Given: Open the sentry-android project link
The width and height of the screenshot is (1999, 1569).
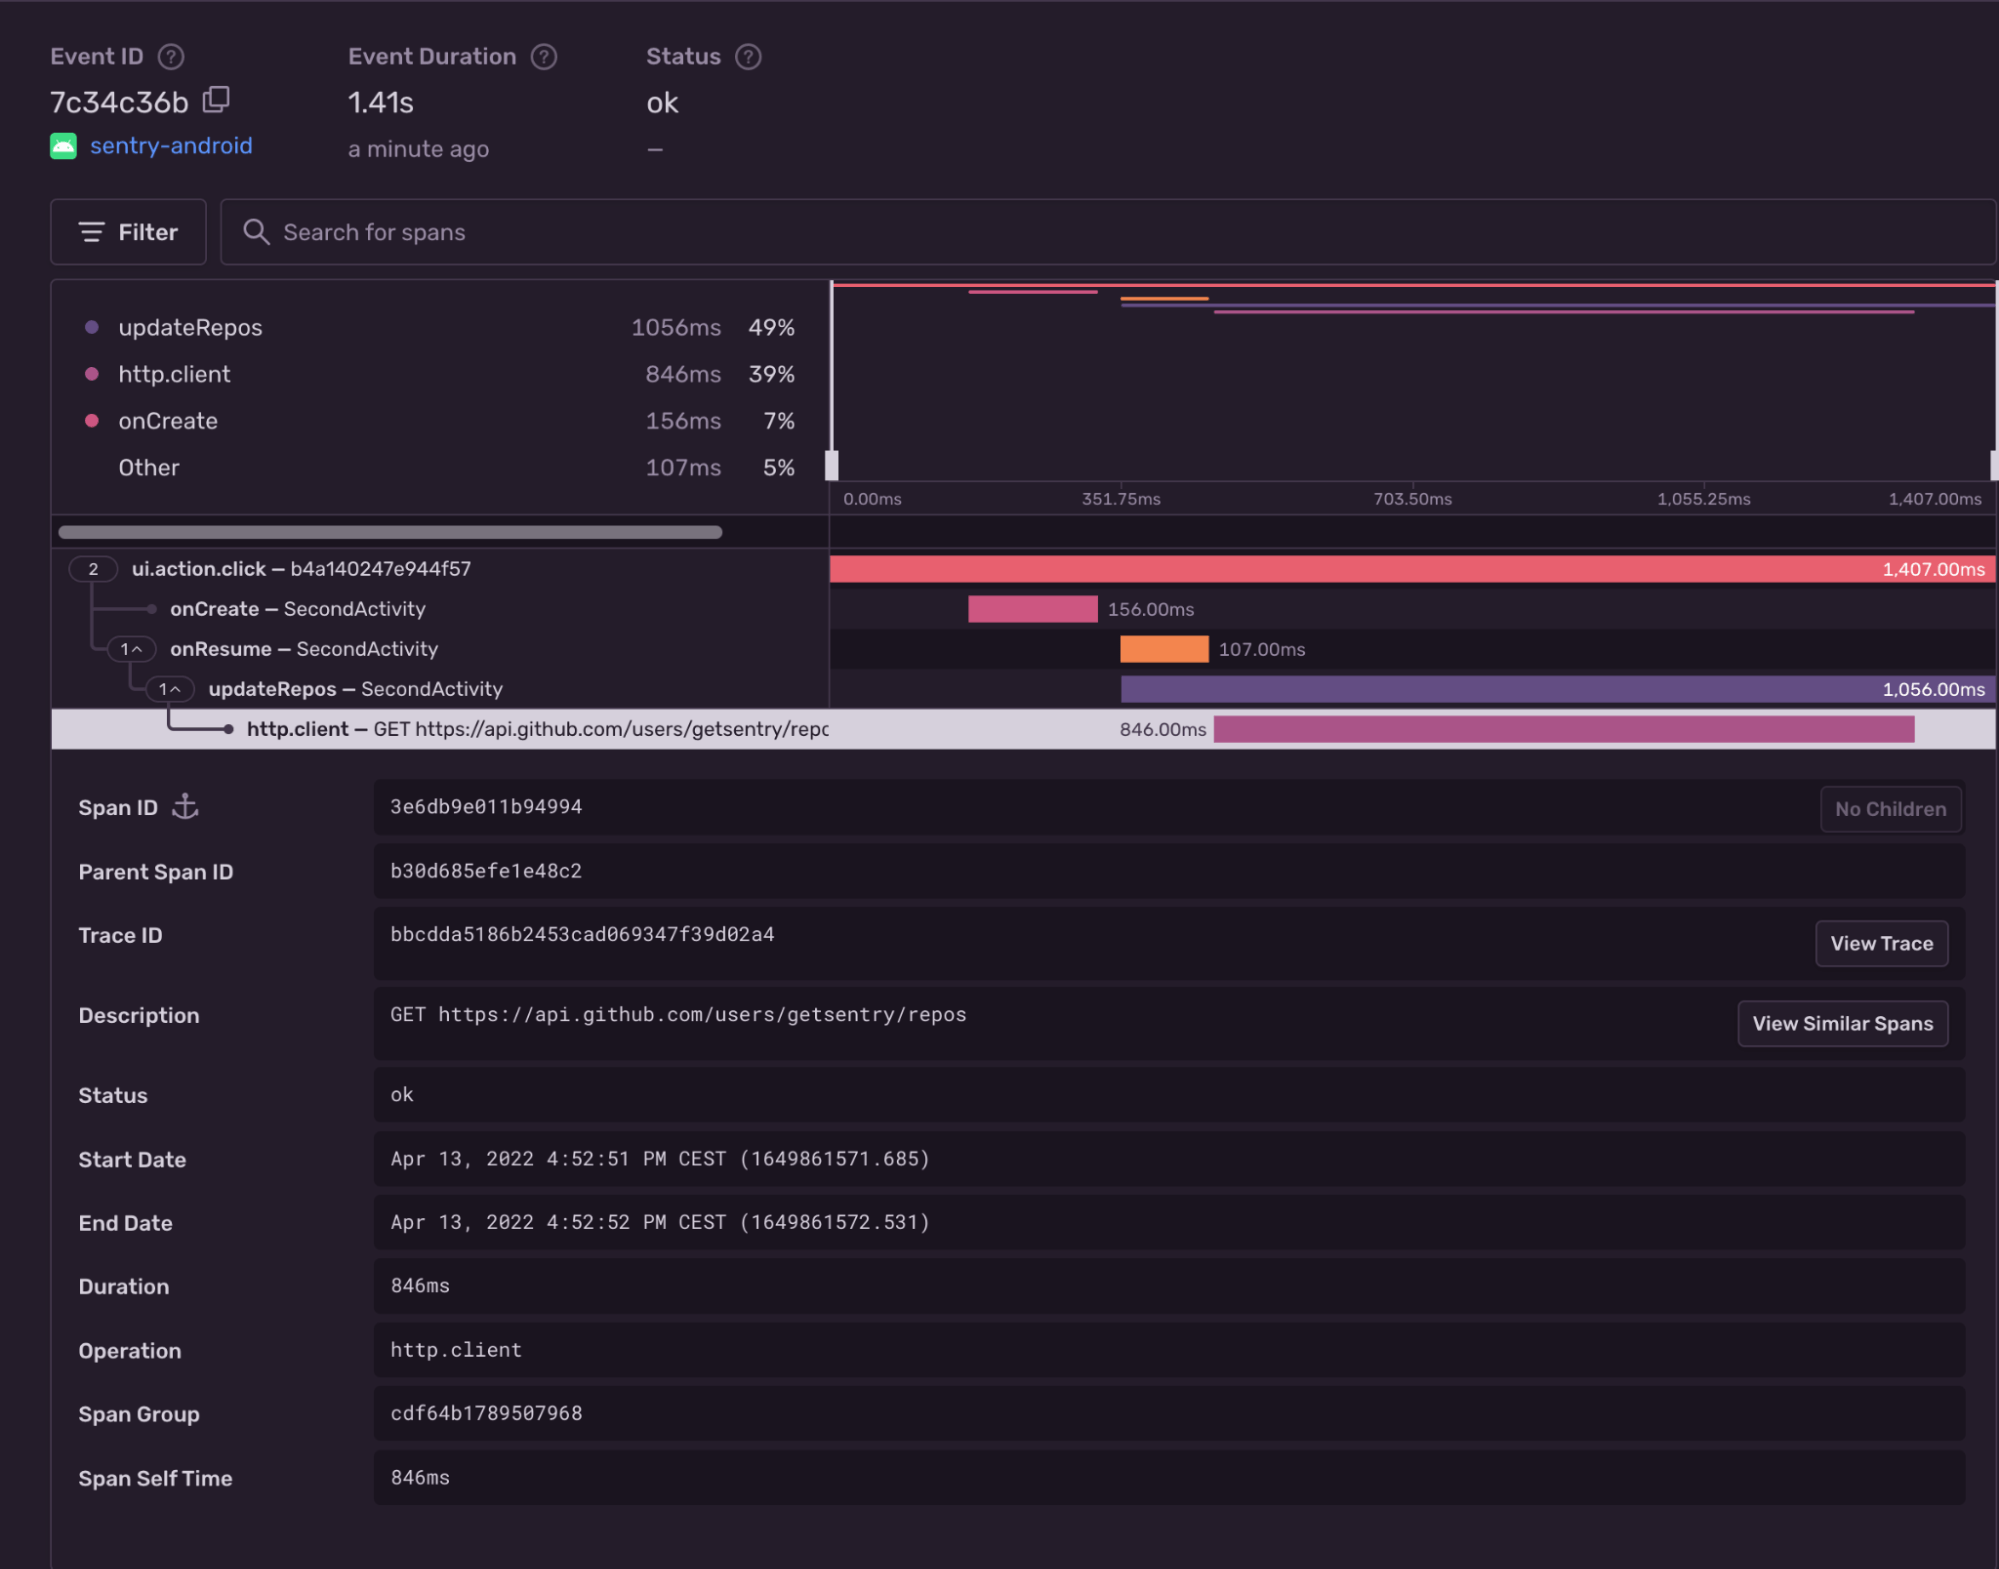Looking at the screenshot, I should click(171, 146).
